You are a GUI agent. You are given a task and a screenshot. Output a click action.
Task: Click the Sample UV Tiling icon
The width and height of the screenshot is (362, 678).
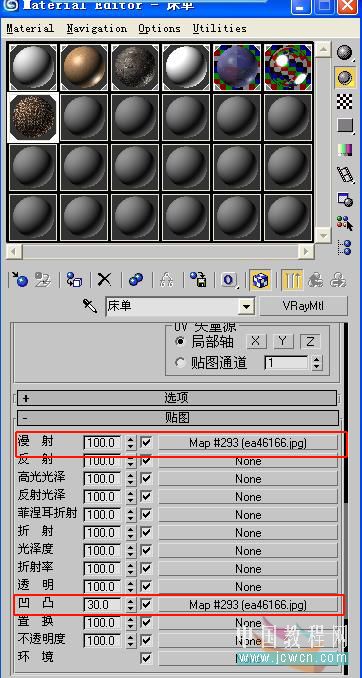(344, 126)
